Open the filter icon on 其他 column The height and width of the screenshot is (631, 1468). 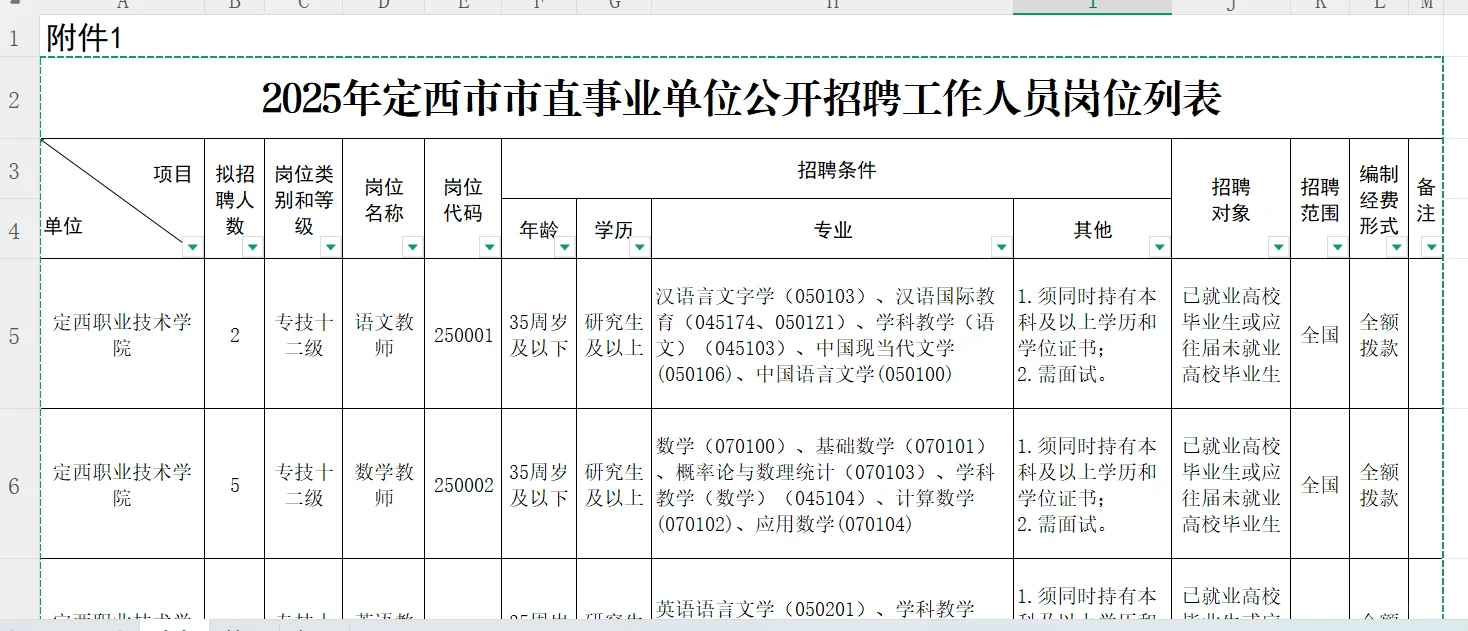click(1158, 247)
